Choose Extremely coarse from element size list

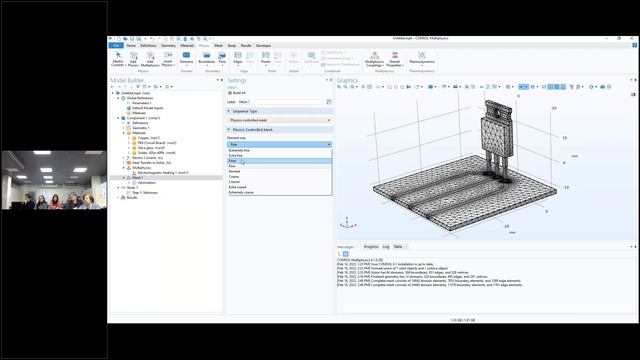click(x=280, y=192)
